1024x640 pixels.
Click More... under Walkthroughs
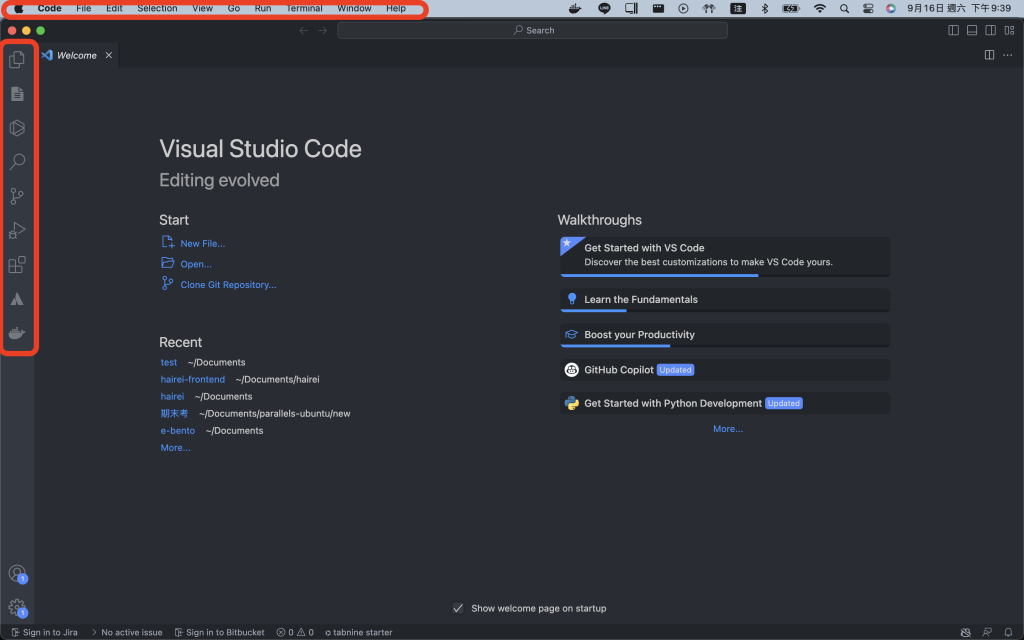pyautogui.click(x=728, y=429)
